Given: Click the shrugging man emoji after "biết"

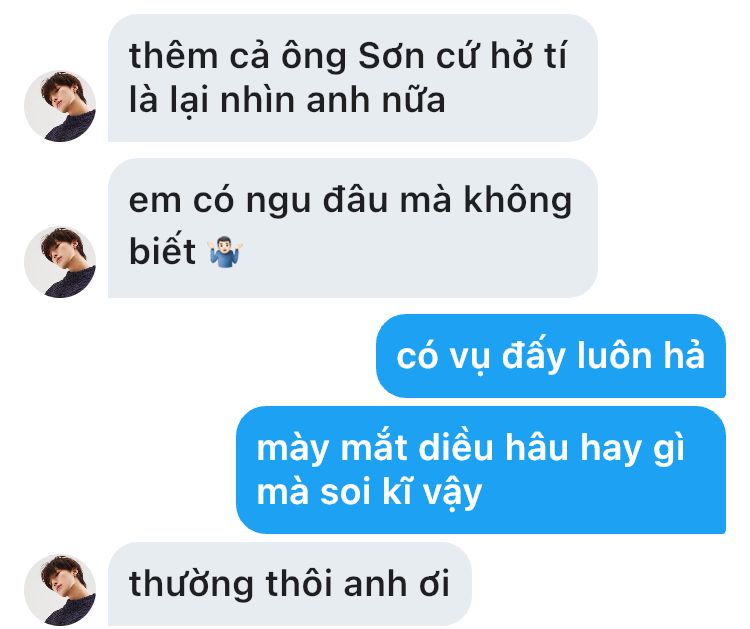Looking at the screenshot, I should tap(227, 252).
